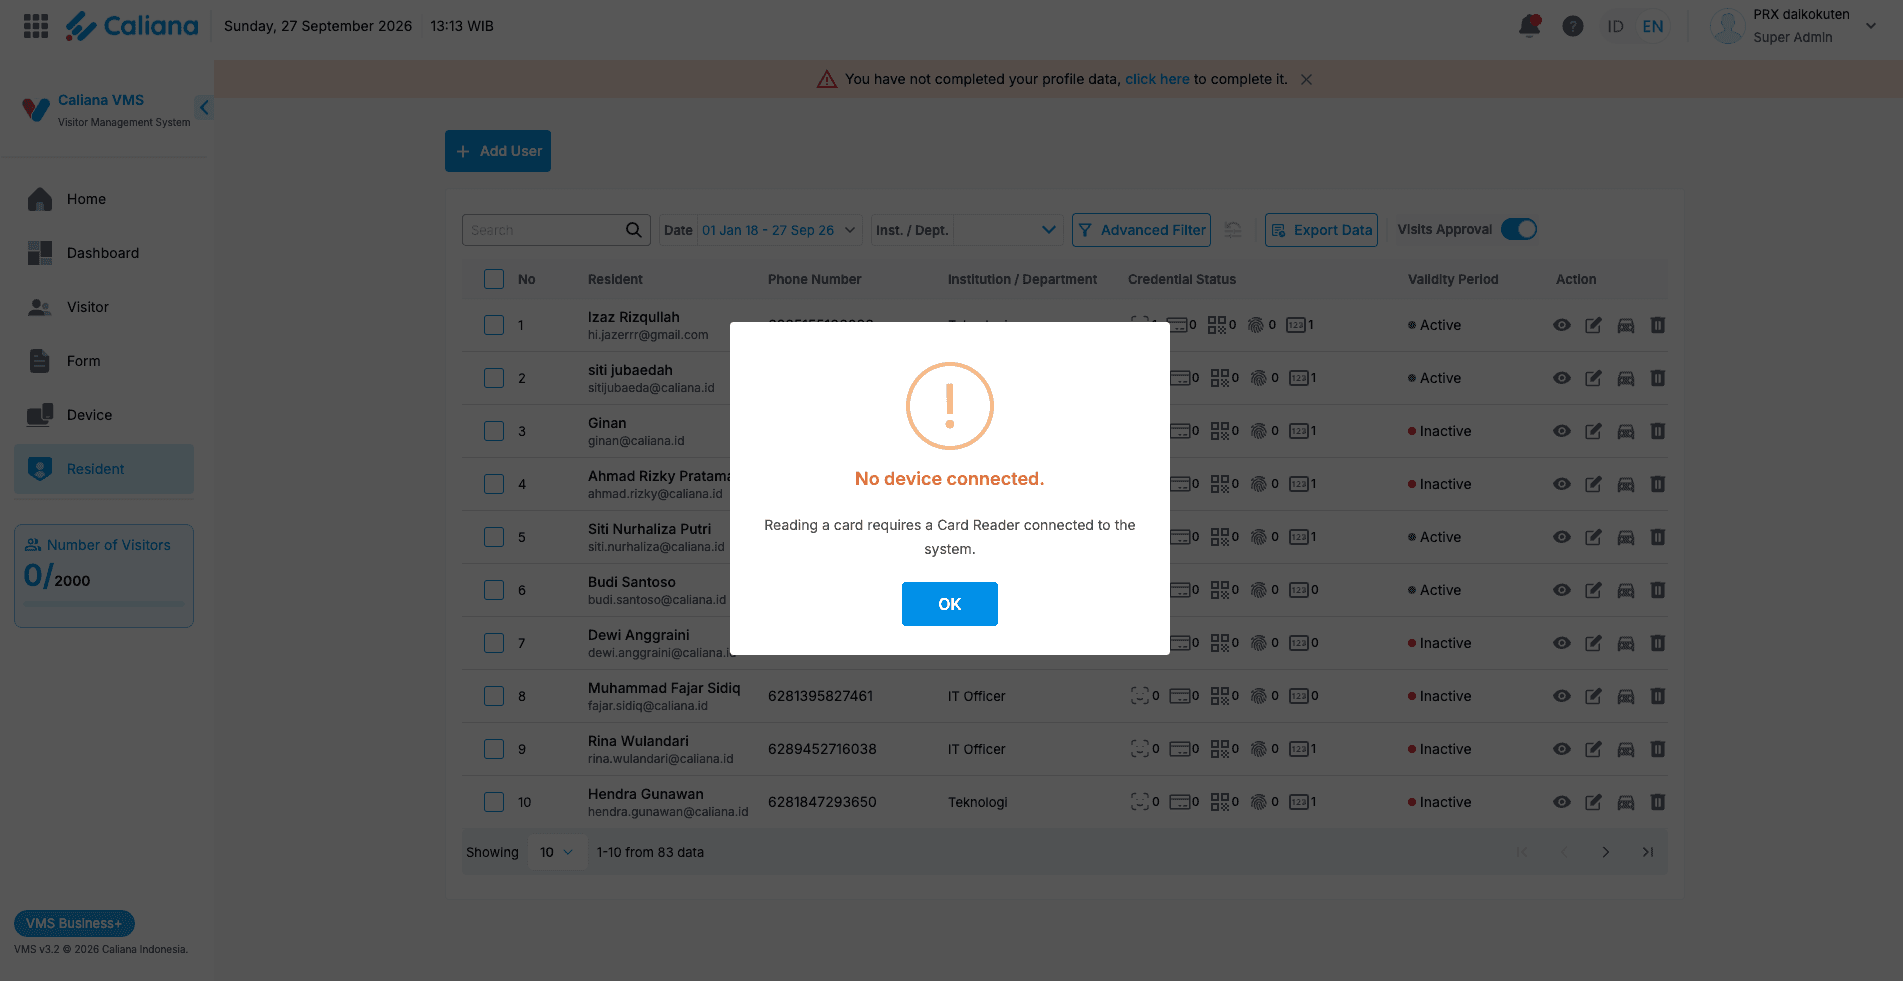View details for Izaz Rizqullah
The width and height of the screenshot is (1903, 981).
click(x=1561, y=325)
